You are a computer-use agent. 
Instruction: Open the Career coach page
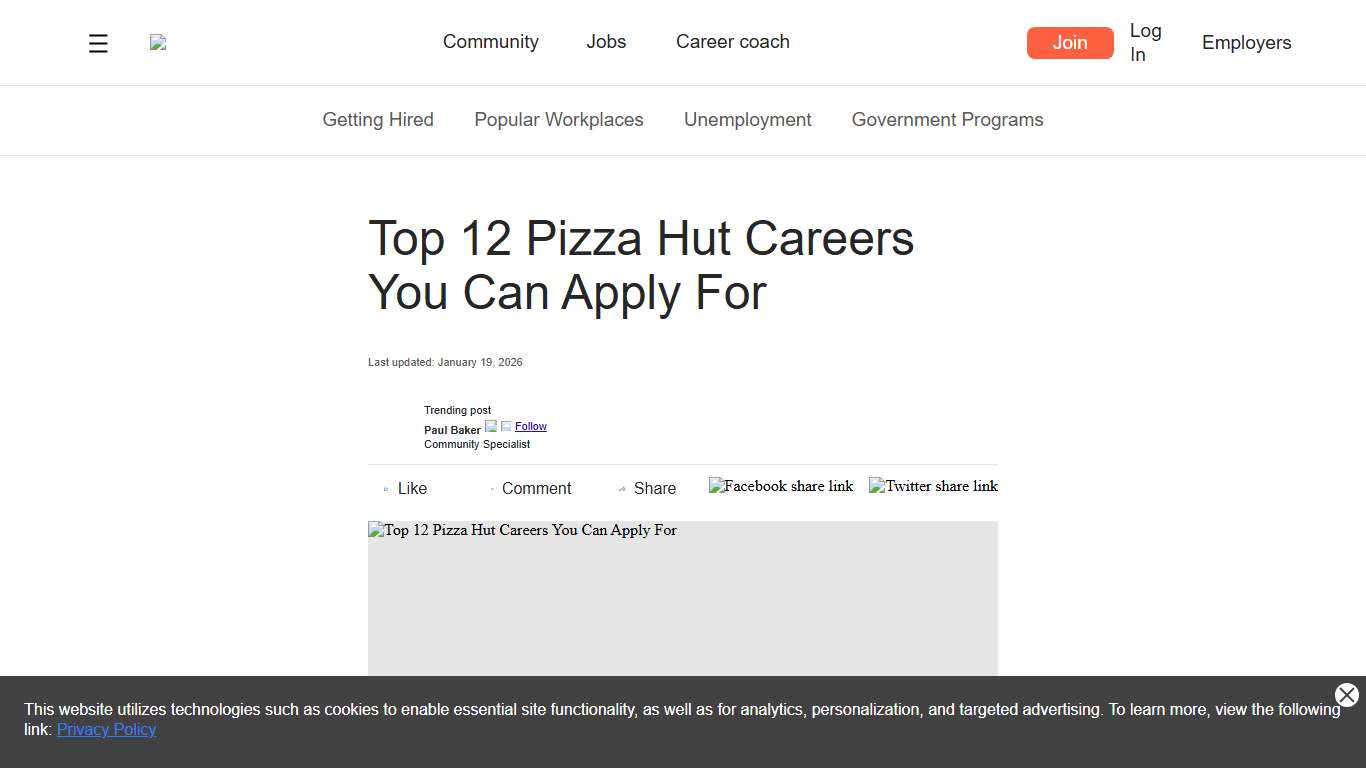pyautogui.click(x=732, y=42)
